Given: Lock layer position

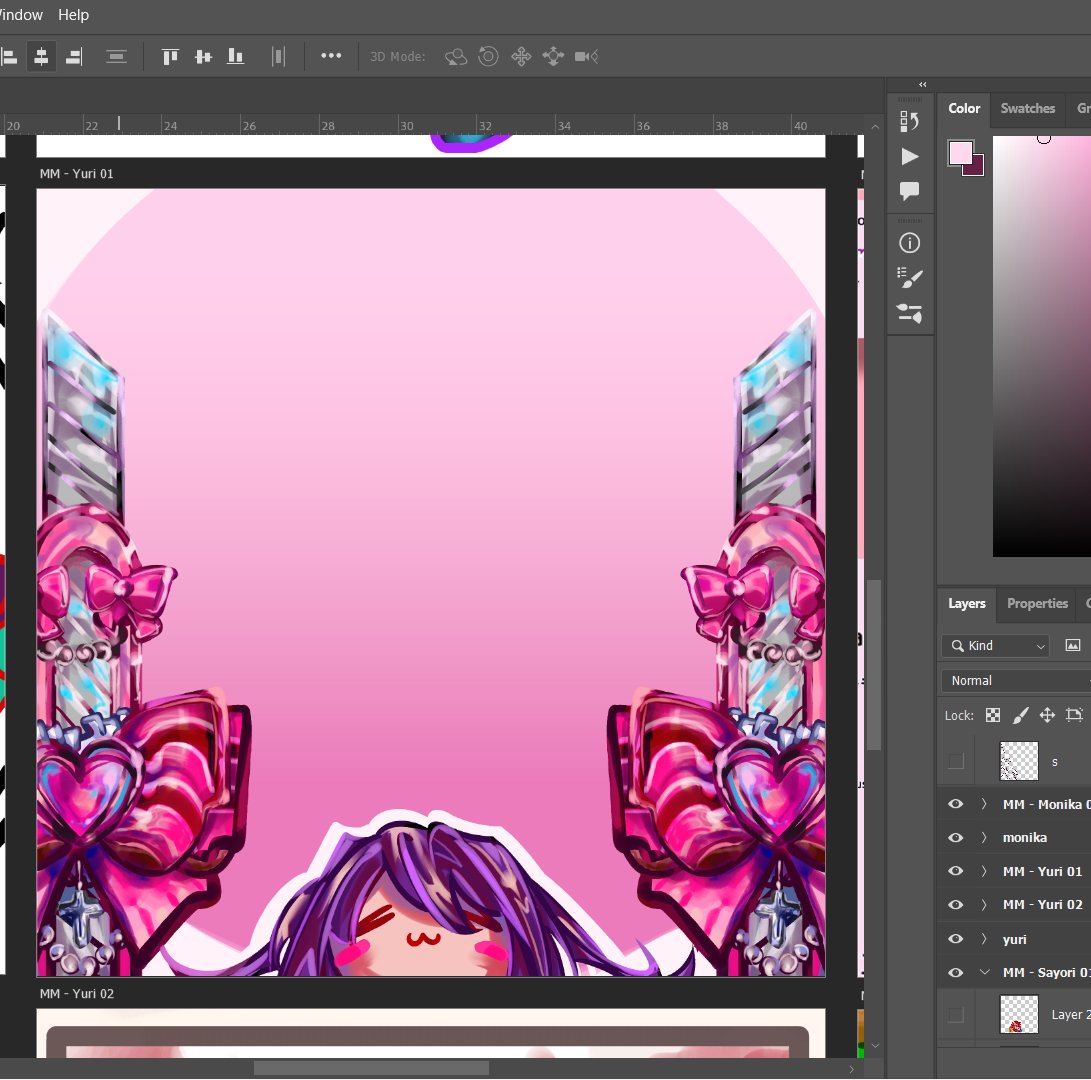Looking at the screenshot, I should click(1046, 715).
